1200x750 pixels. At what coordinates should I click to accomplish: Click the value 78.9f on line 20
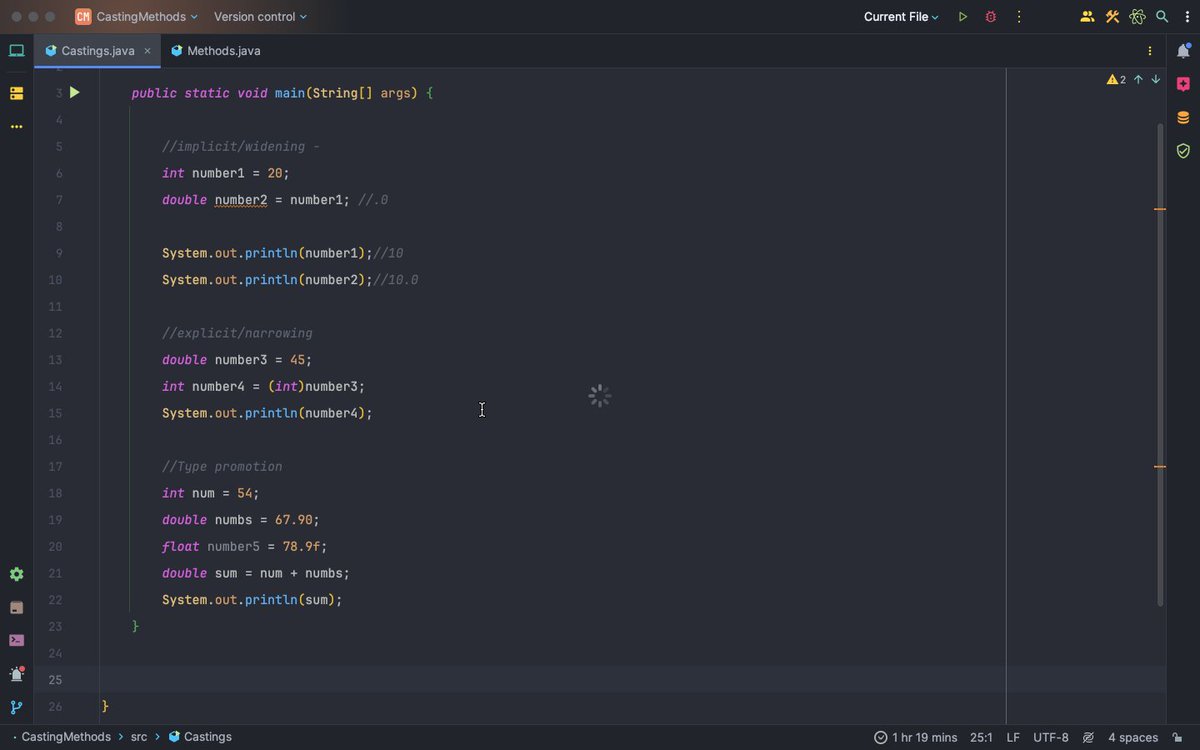point(301,547)
